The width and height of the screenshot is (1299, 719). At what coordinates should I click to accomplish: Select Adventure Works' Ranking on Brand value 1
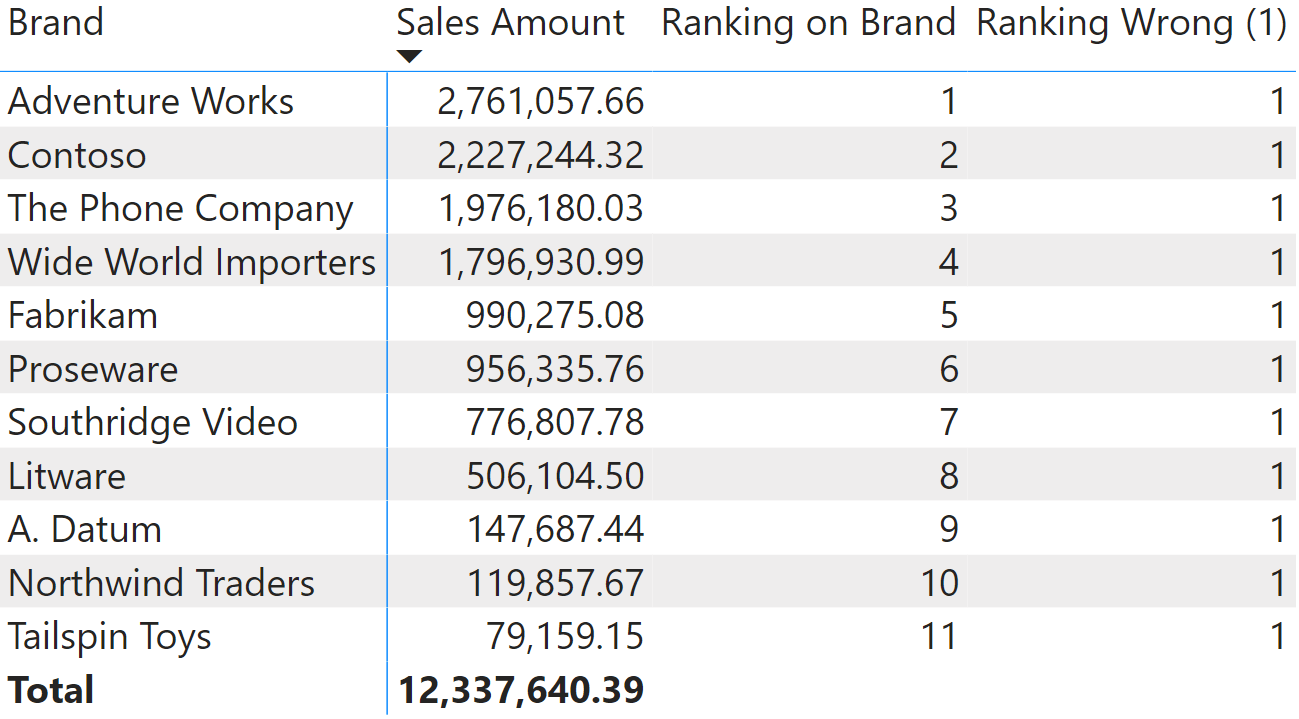(x=948, y=101)
